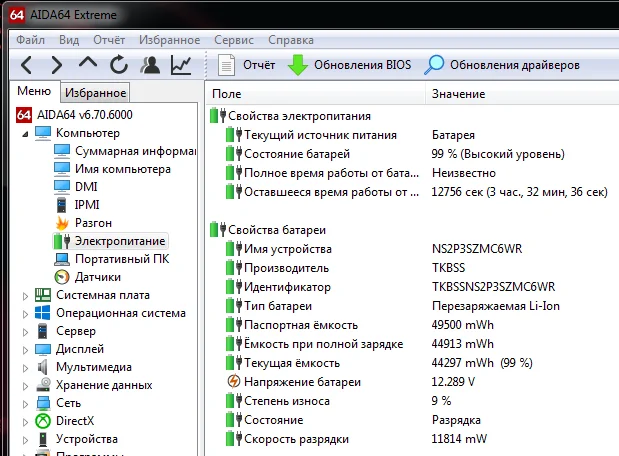
Task: Select Суммарная информация tree item
Action: coord(135,151)
